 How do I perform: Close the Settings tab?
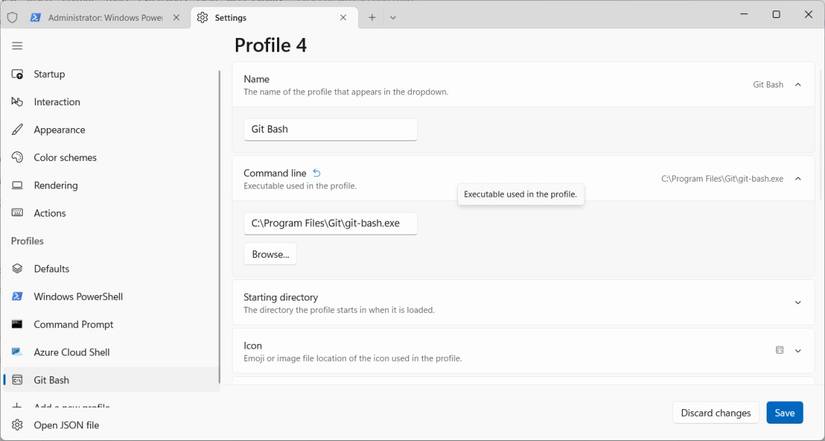coord(344,17)
